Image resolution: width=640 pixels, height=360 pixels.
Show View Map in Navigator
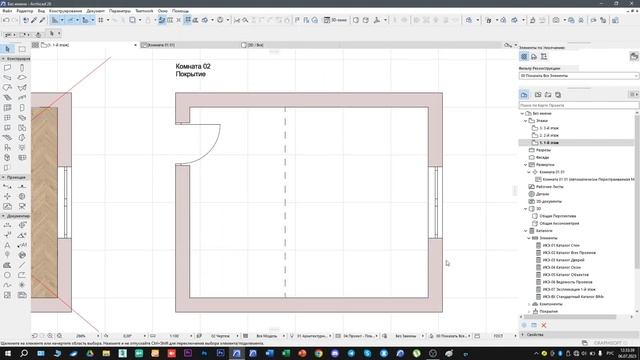(x=538, y=95)
